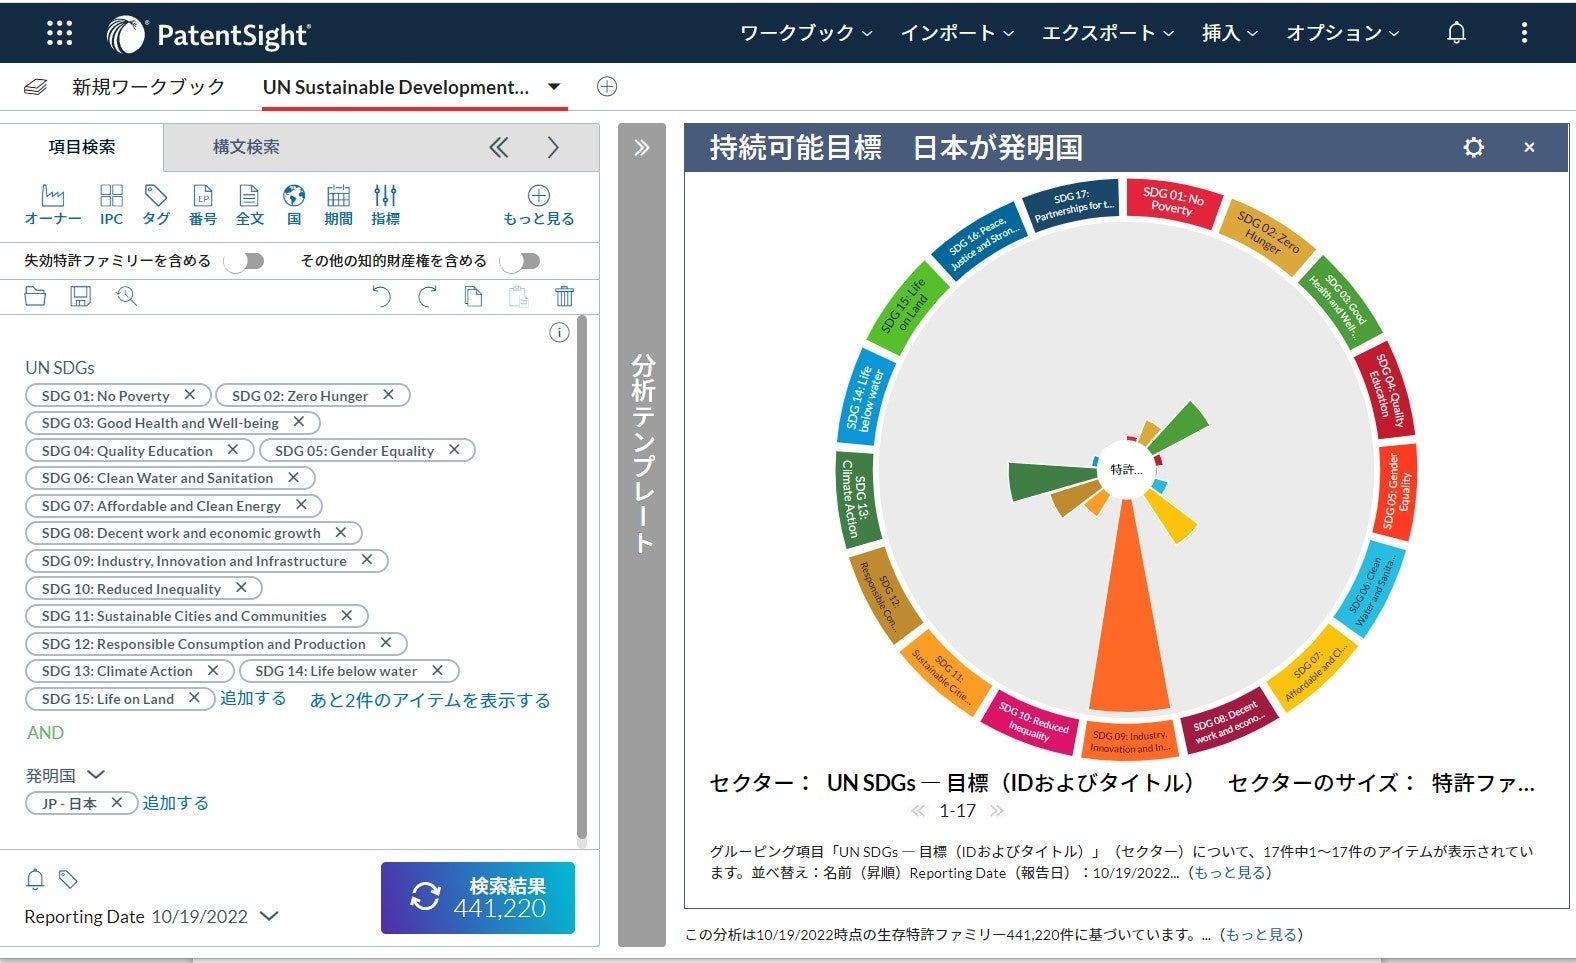Click the alert bell below query
1576x963 pixels.
[x=35, y=879]
